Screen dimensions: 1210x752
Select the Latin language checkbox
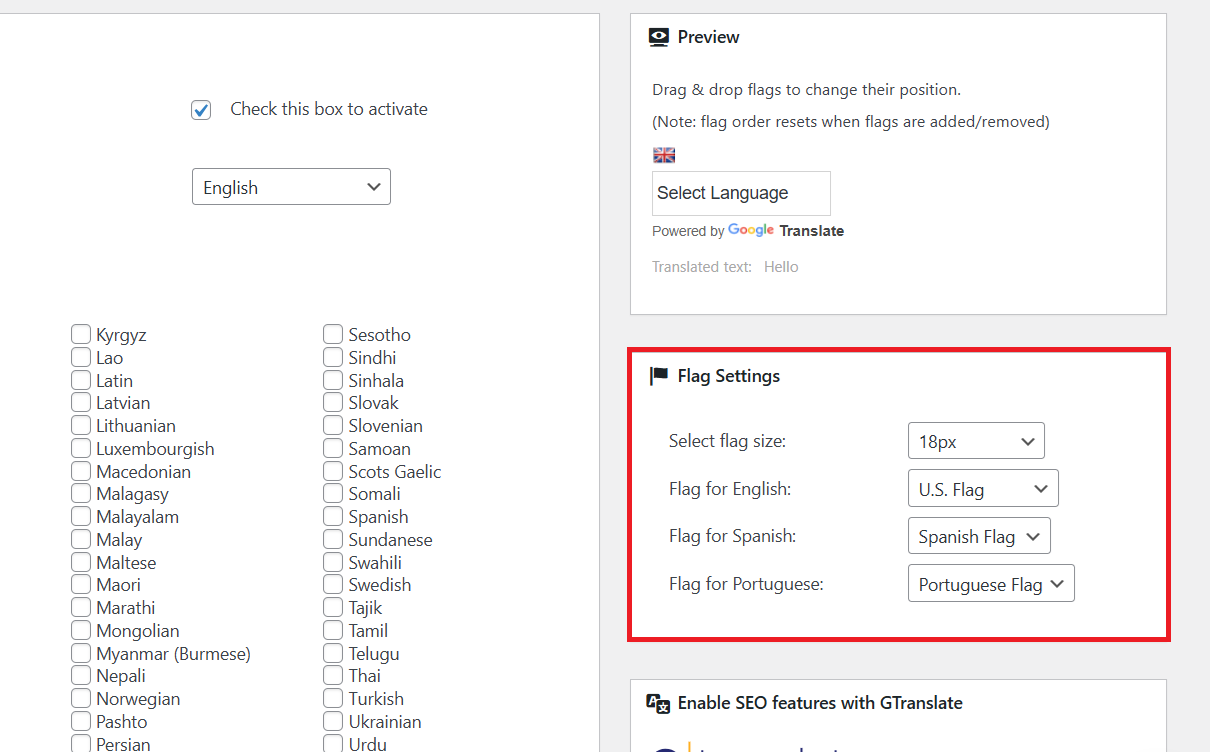pyautogui.click(x=81, y=381)
